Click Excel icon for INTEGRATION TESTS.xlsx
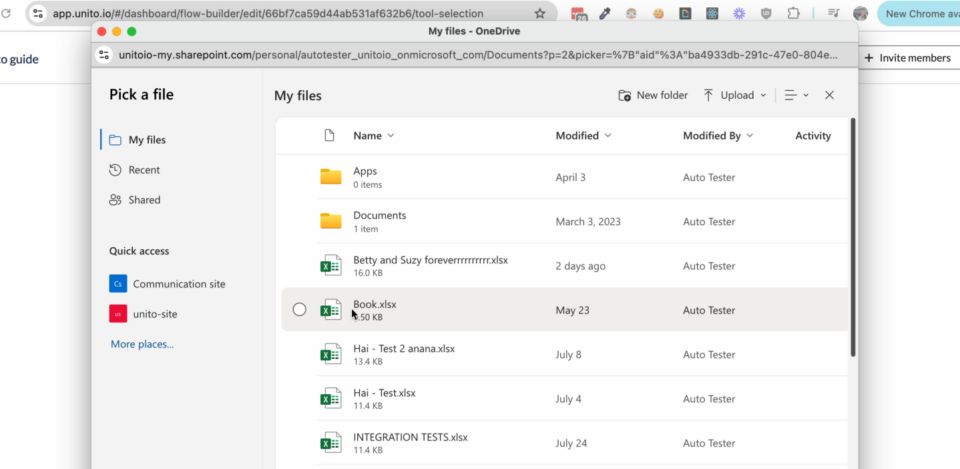Viewport: 960px width, 469px height. pyautogui.click(x=331, y=443)
